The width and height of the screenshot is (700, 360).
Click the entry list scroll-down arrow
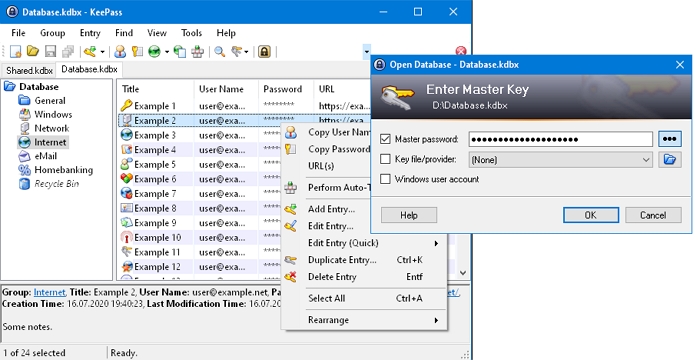point(463,272)
